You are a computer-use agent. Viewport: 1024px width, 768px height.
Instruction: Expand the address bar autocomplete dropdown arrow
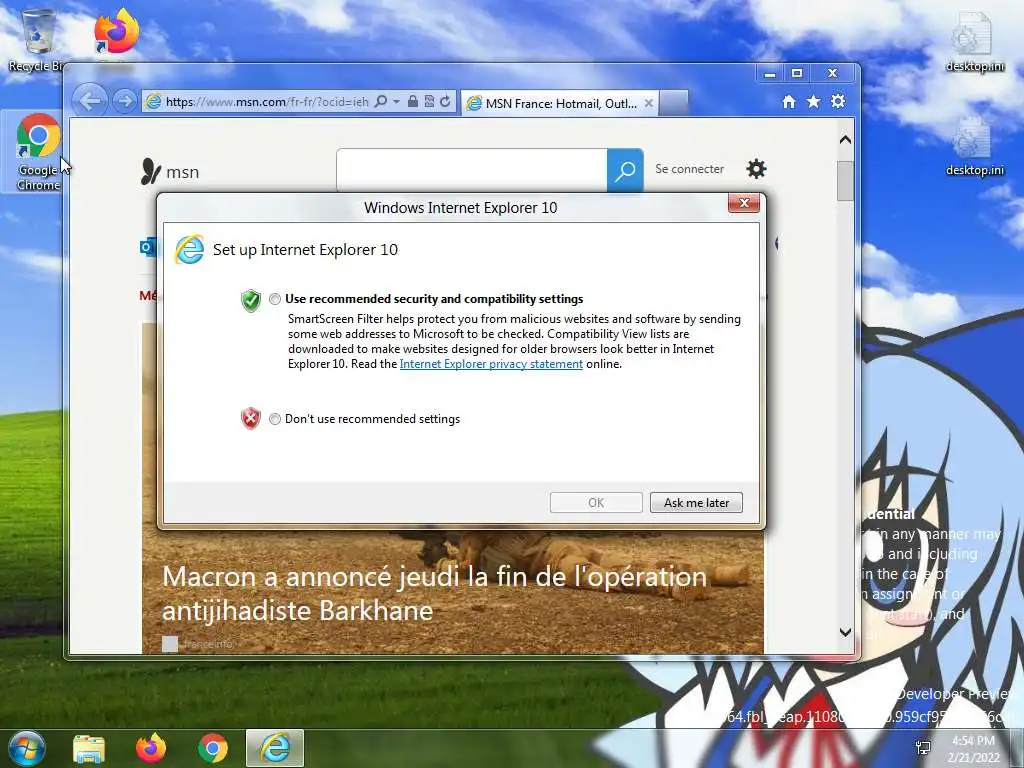click(396, 102)
